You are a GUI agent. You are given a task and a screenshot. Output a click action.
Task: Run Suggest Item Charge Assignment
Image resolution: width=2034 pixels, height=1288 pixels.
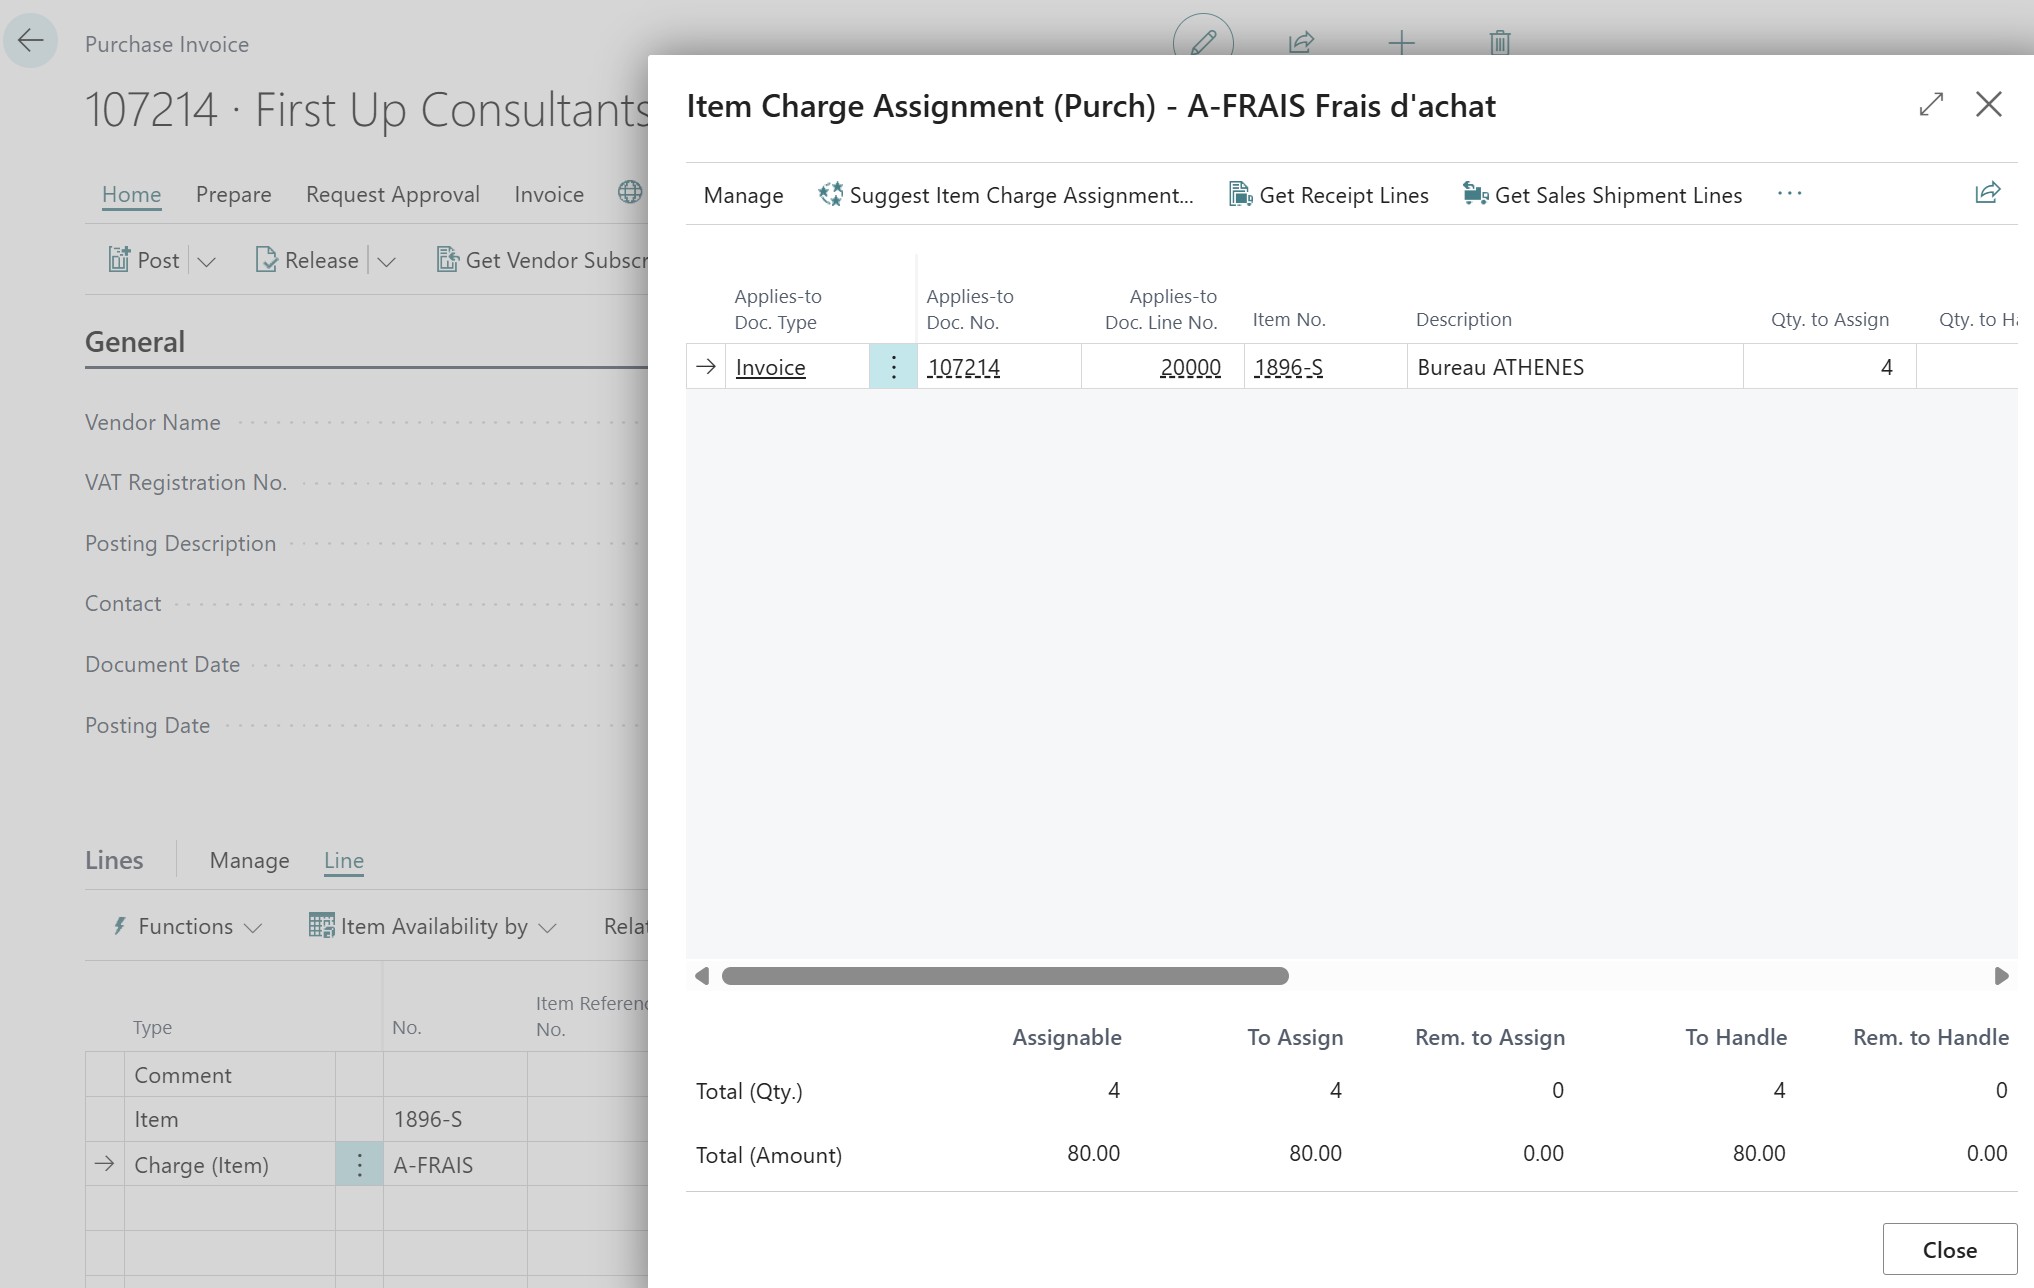1006,194
